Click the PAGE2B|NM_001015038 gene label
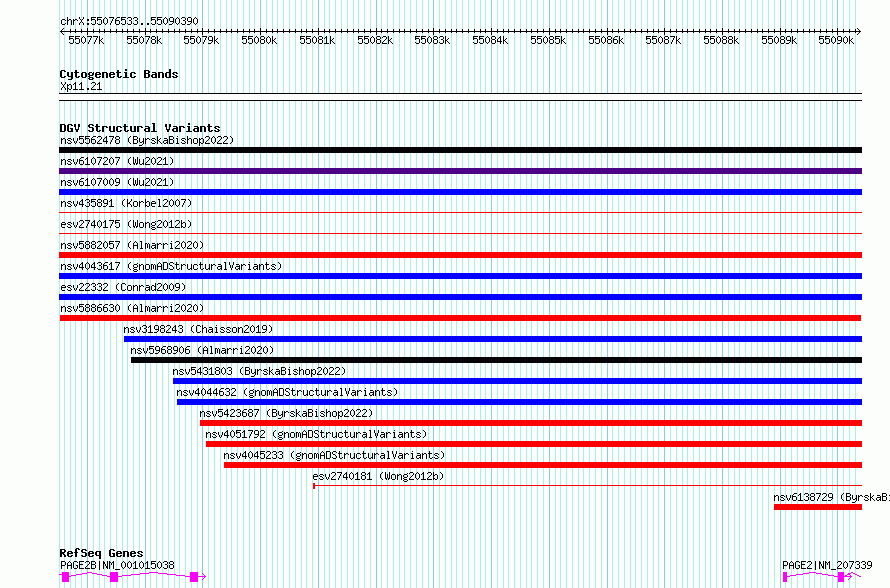Viewport: 890px width, 588px height. (117, 565)
